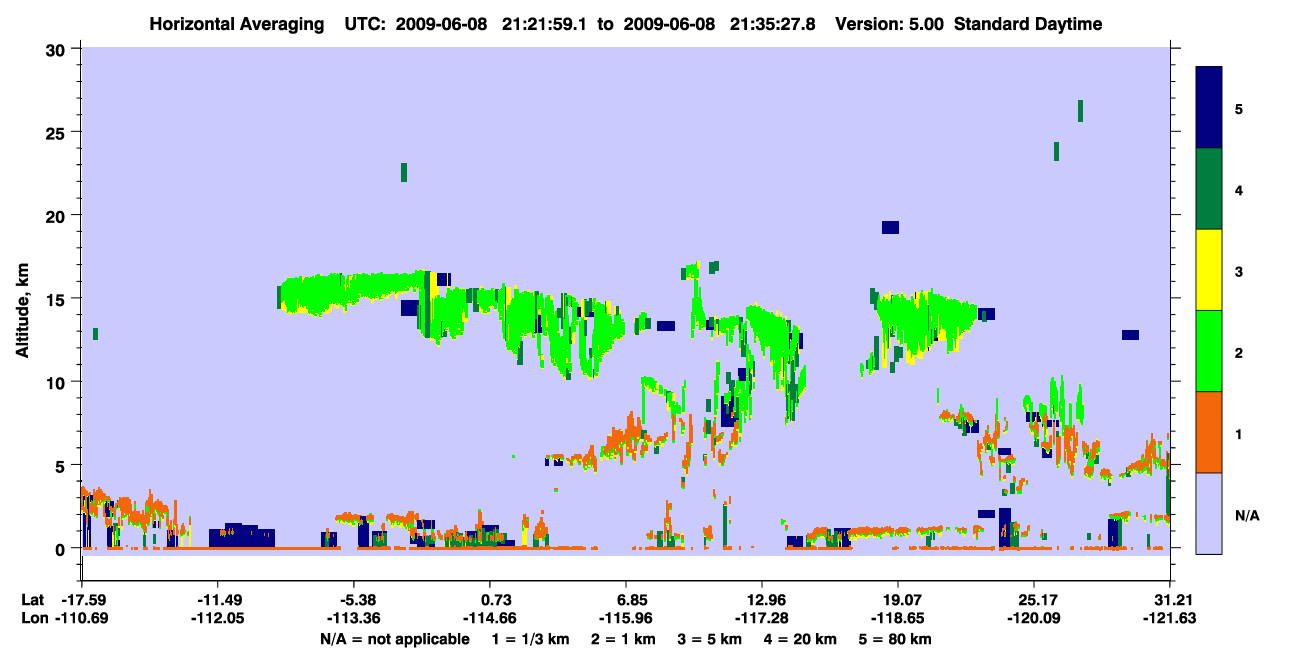Click the 'Lat' axis row label
This screenshot has width=1300, height=667.
pyautogui.click(x=32, y=600)
